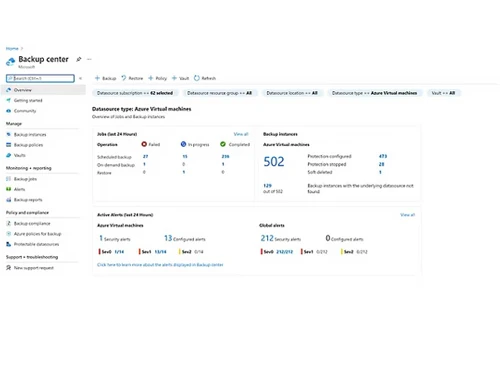The image size is (500, 375).
Task: Click the 212 Security alerts number
Action: pyautogui.click(x=267, y=238)
